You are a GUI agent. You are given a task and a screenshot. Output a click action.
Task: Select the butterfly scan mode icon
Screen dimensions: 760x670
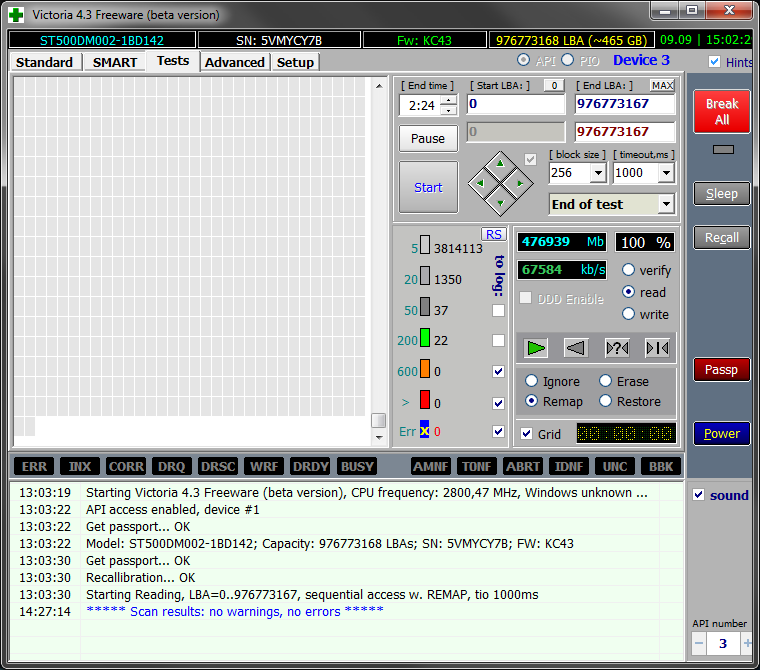click(x=657, y=348)
